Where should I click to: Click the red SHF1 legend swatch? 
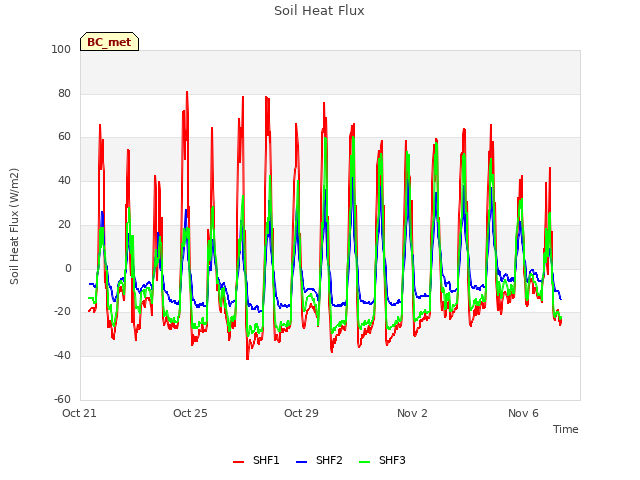(238, 462)
